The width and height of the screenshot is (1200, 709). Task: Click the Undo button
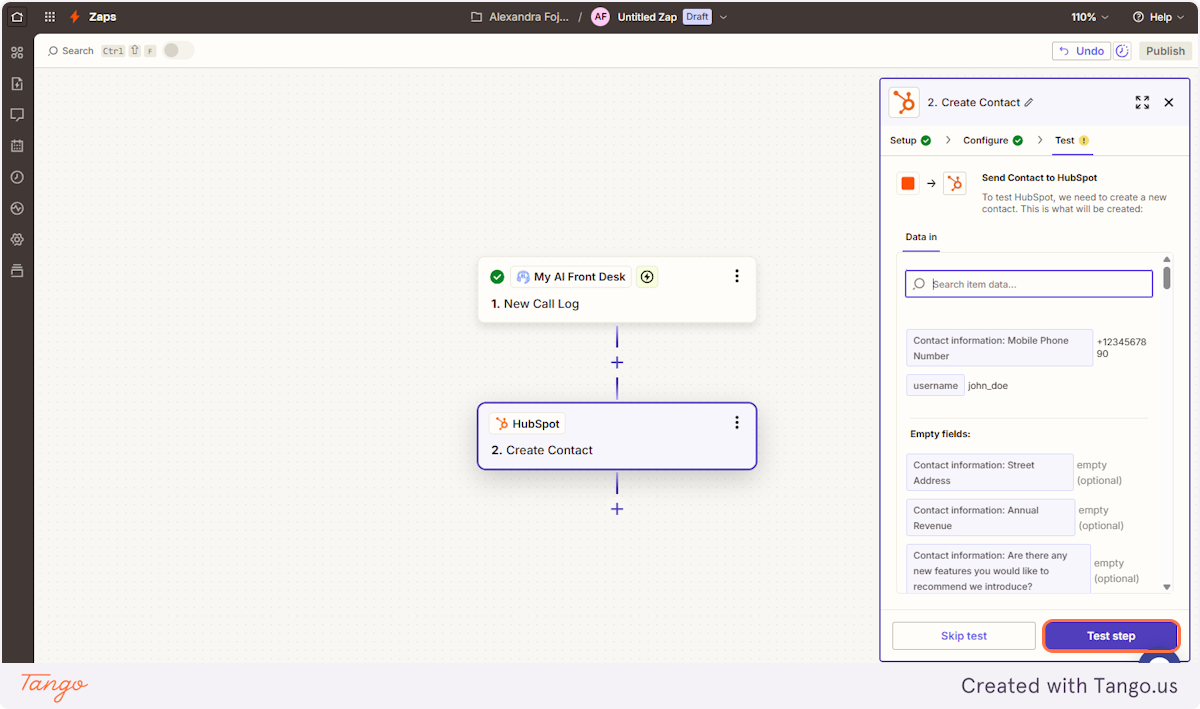point(1081,51)
